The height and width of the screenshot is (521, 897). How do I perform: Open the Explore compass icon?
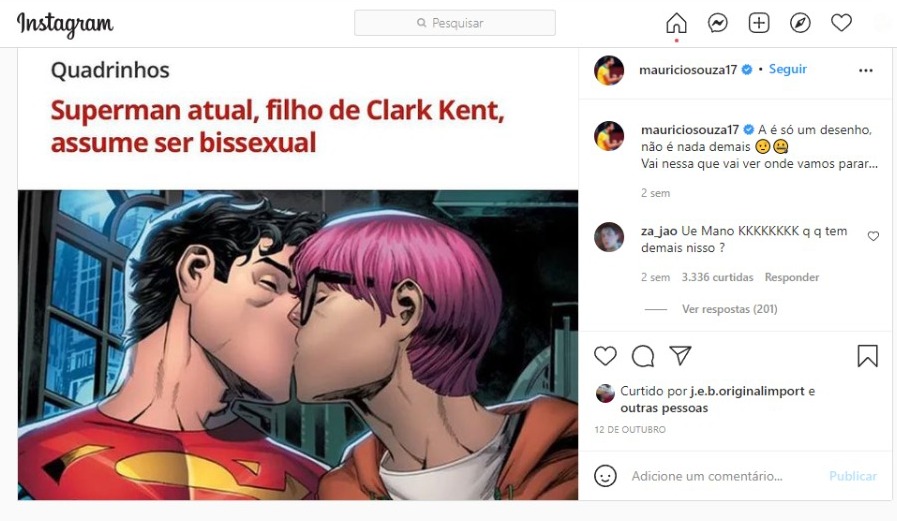pos(800,23)
